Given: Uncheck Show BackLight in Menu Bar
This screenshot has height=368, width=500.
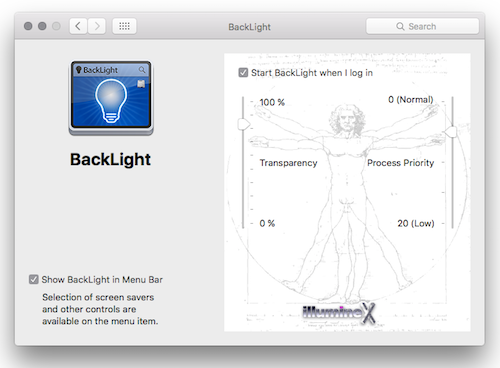Looking at the screenshot, I should tap(34, 279).
